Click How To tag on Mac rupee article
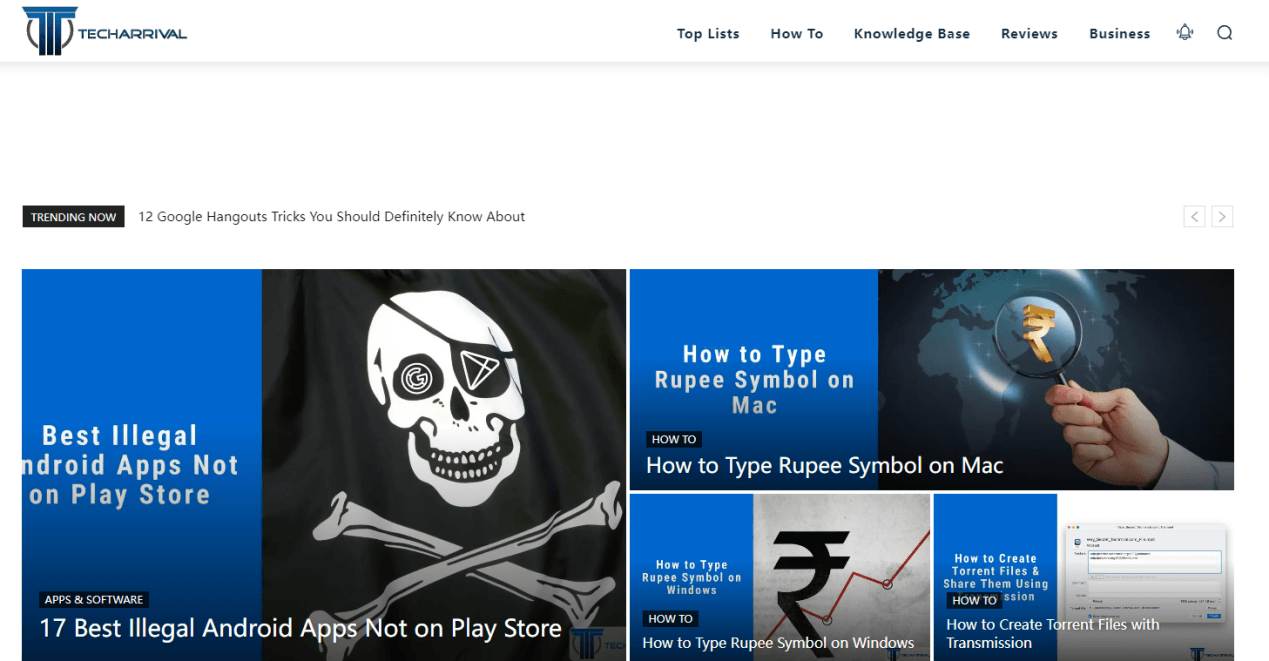Image resolution: width=1269 pixels, height=661 pixels. (674, 439)
